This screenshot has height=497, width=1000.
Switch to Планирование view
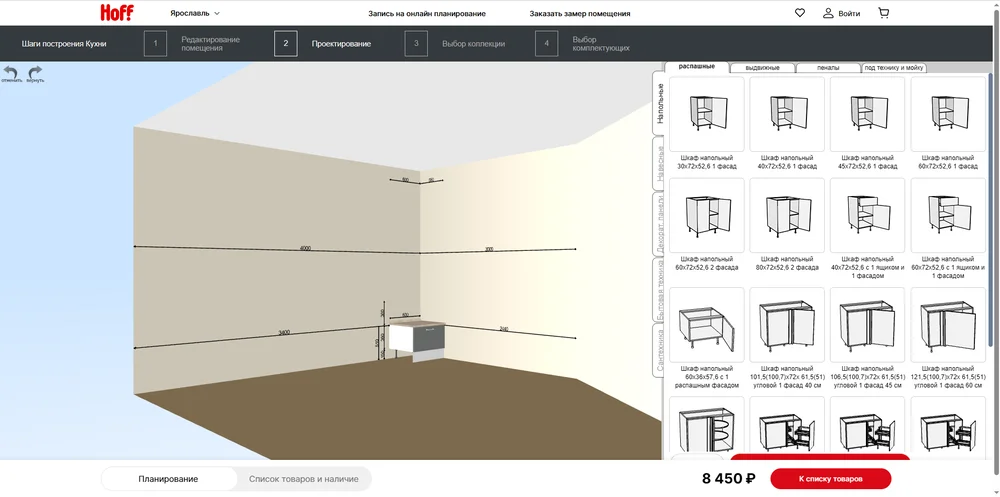click(168, 479)
